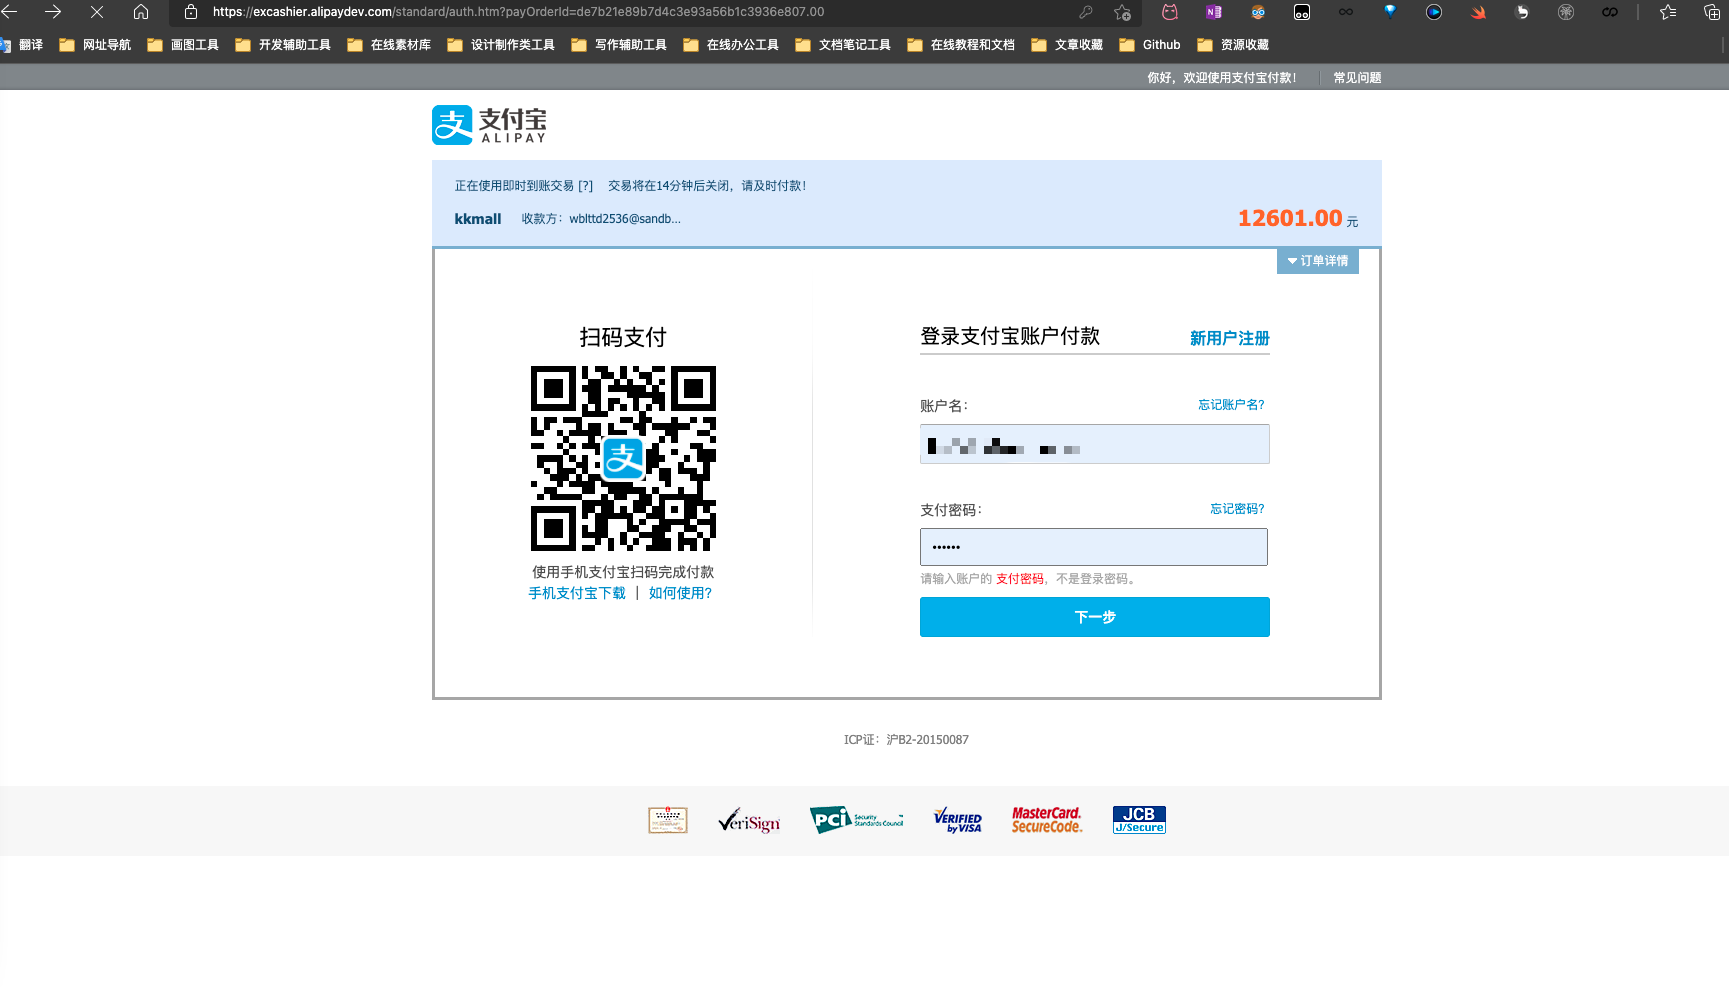
Task: Click the Verified by VISA badge
Action: coord(958,820)
